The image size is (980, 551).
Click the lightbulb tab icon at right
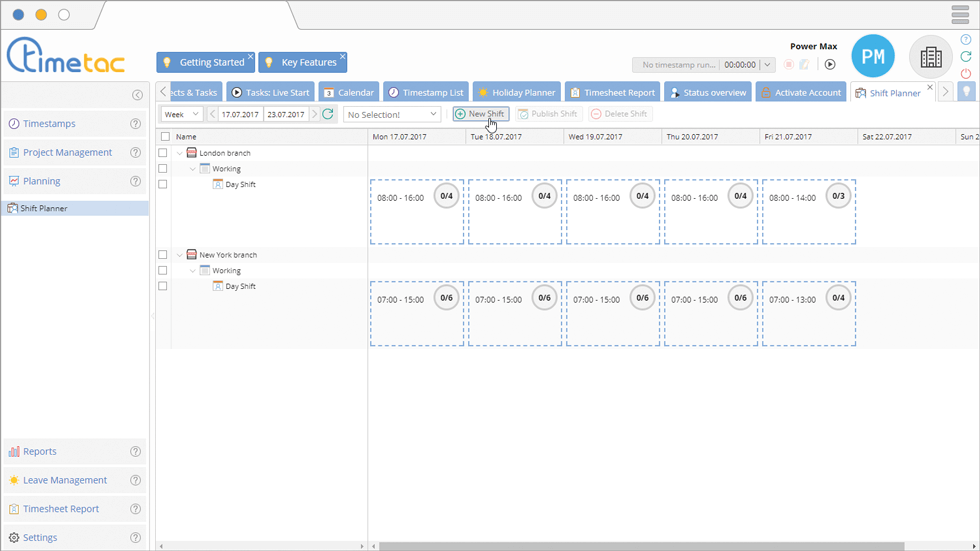click(x=966, y=92)
